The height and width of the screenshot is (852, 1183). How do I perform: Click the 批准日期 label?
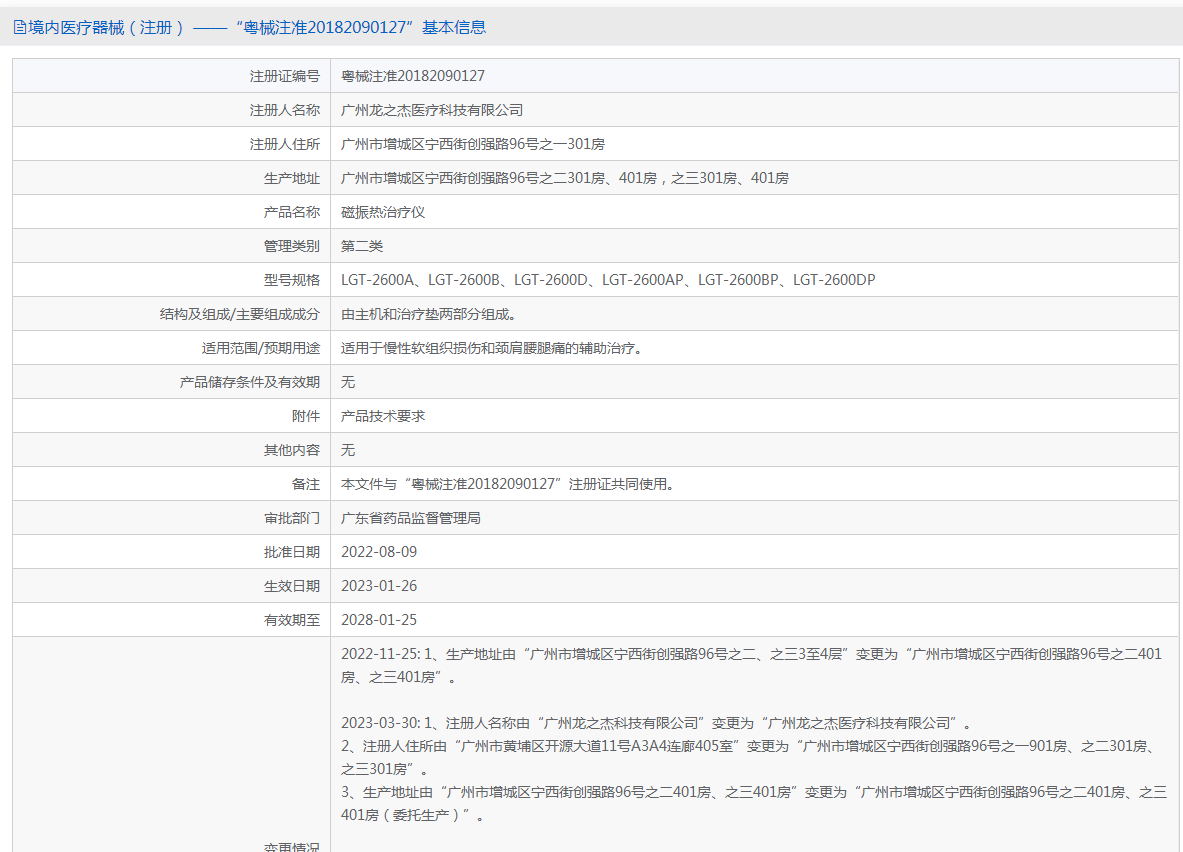coord(291,552)
